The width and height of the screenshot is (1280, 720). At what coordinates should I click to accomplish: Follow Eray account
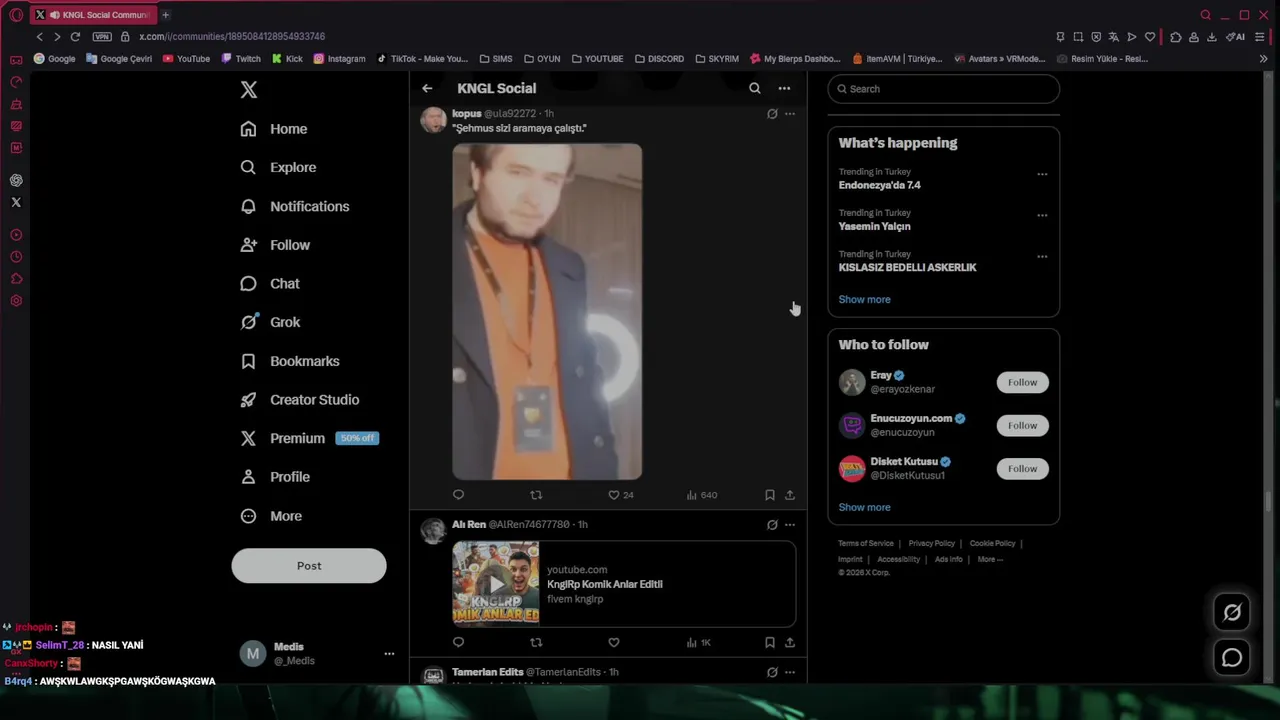click(x=1022, y=382)
